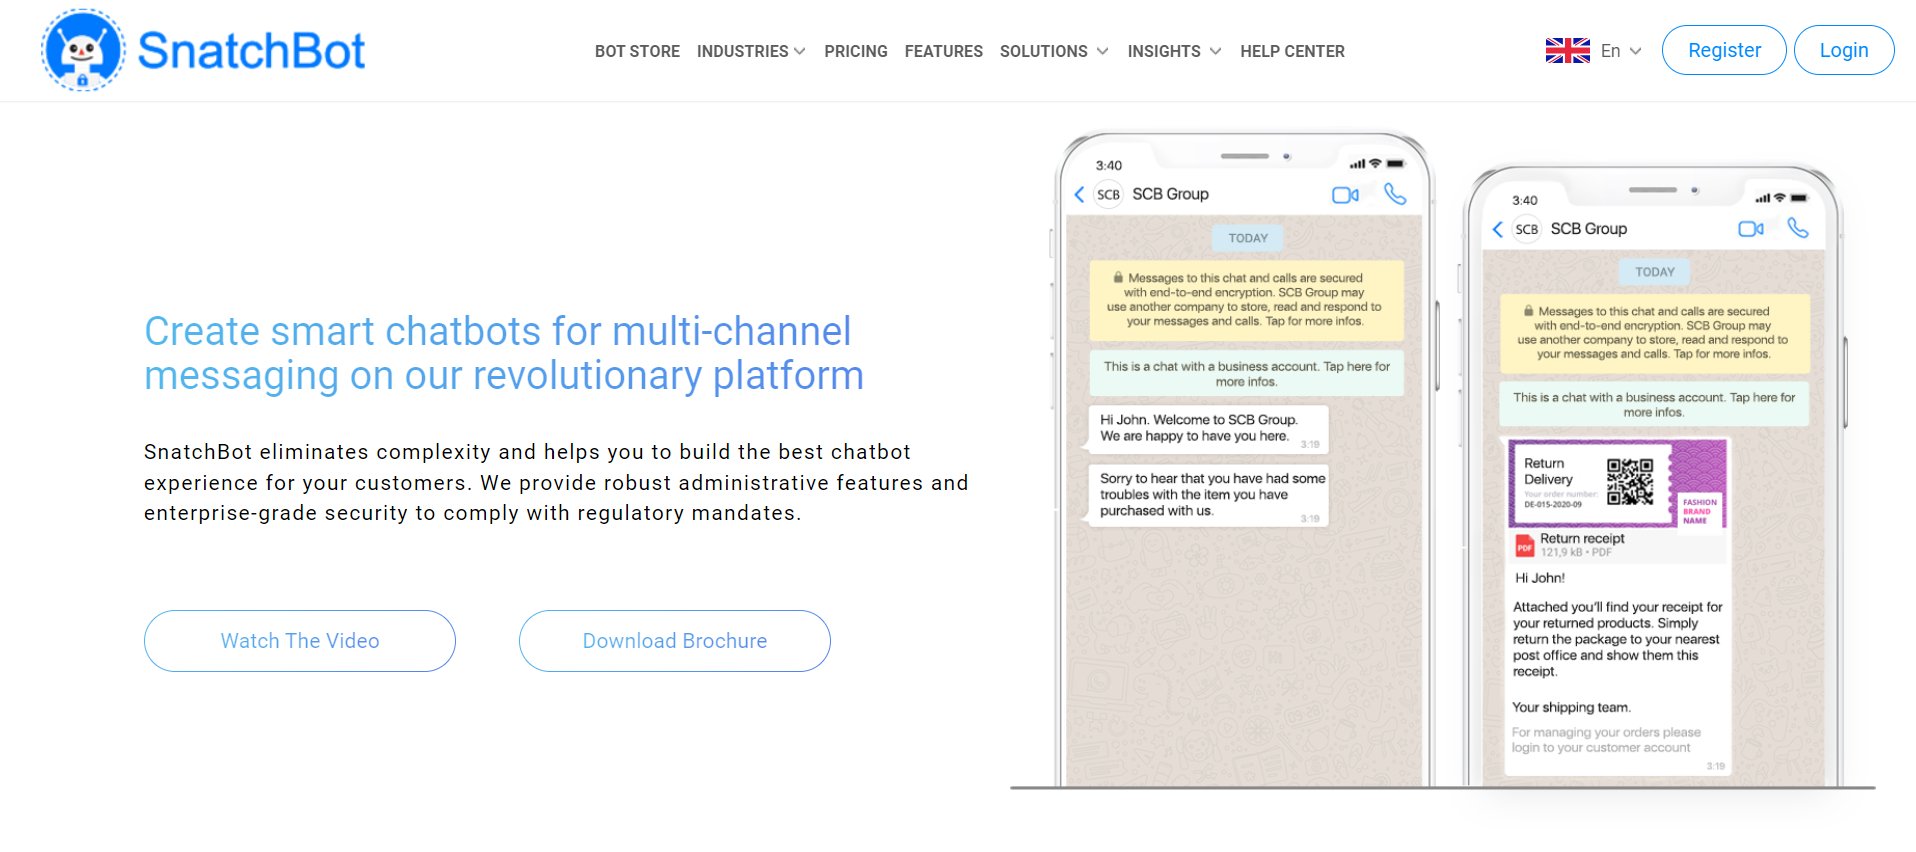The width and height of the screenshot is (1916, 852).
Task: Click the UK flag language icon
Action: pyautogui.click(x=1567, y=50)
